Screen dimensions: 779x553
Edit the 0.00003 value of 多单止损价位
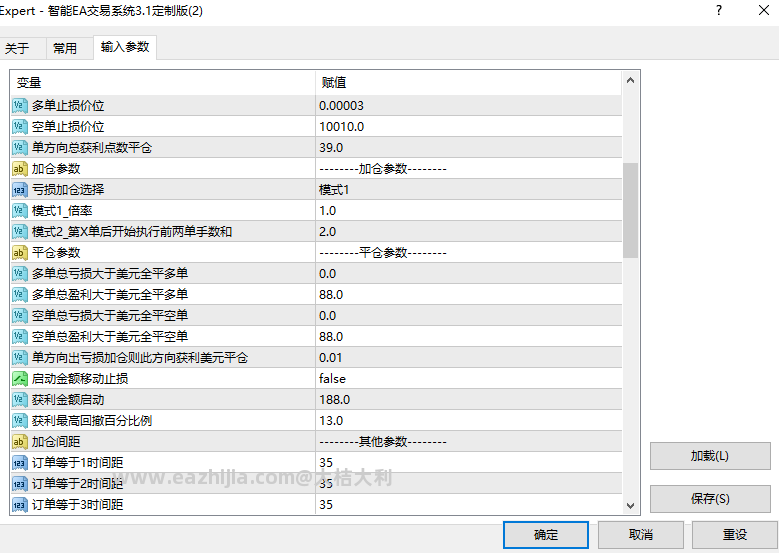(468, 105)
